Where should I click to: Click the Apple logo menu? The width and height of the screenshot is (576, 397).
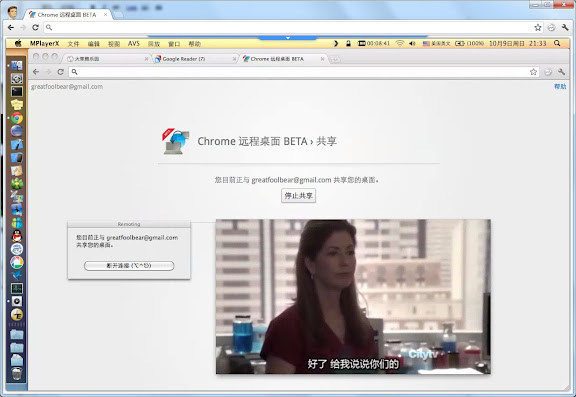tap(18, 43)
